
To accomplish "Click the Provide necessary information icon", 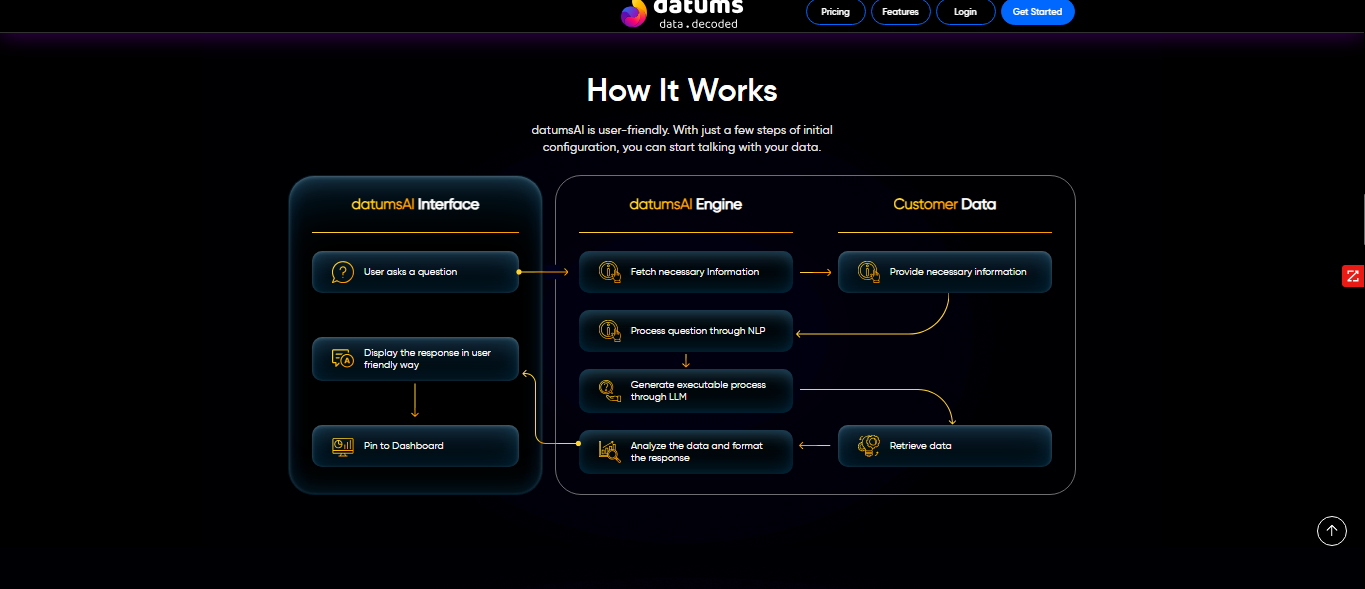I will [869, 272].
